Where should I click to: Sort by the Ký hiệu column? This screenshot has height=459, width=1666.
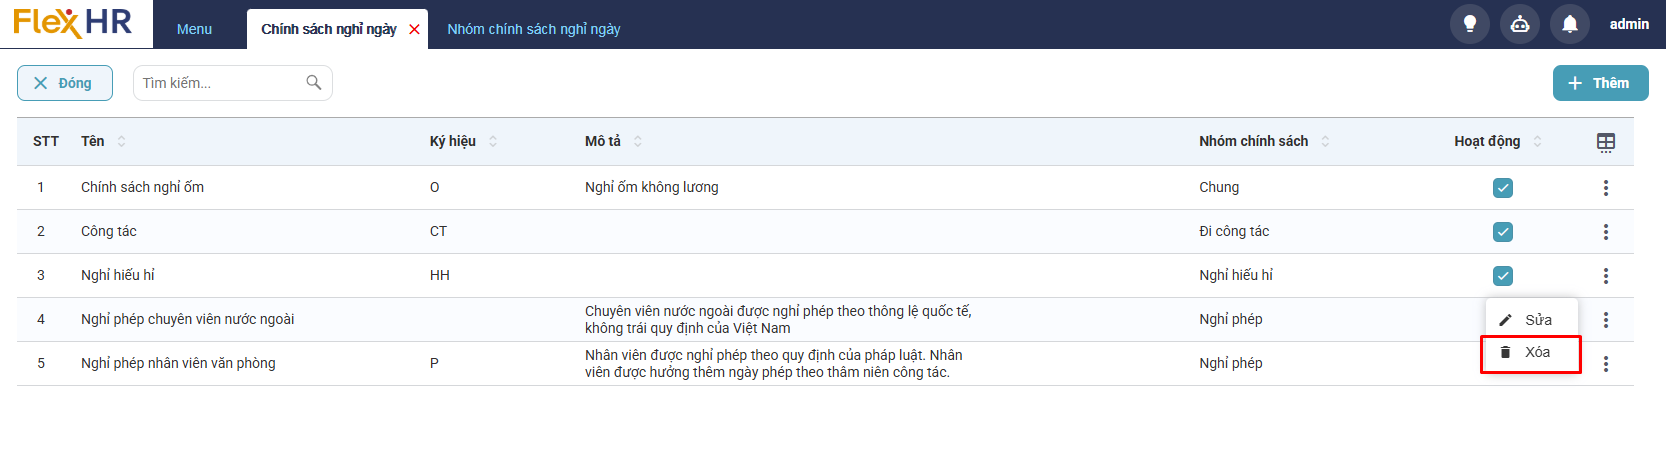493,141
